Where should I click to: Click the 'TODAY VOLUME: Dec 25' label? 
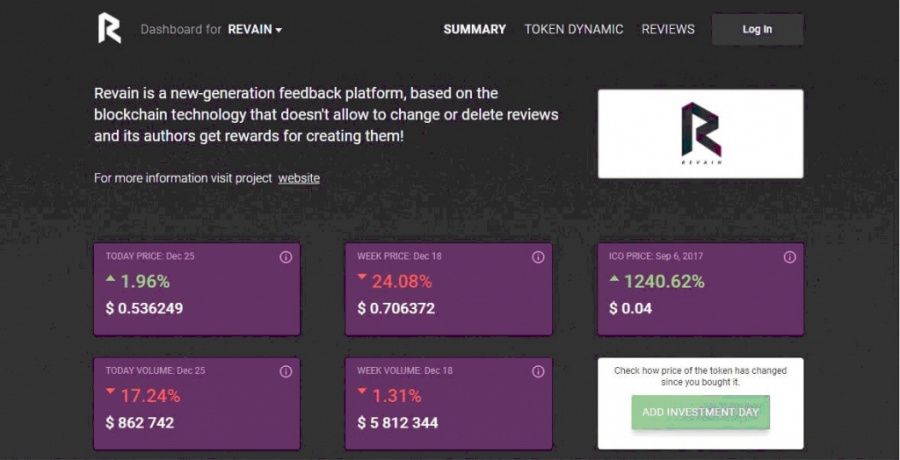click(155, 370)
